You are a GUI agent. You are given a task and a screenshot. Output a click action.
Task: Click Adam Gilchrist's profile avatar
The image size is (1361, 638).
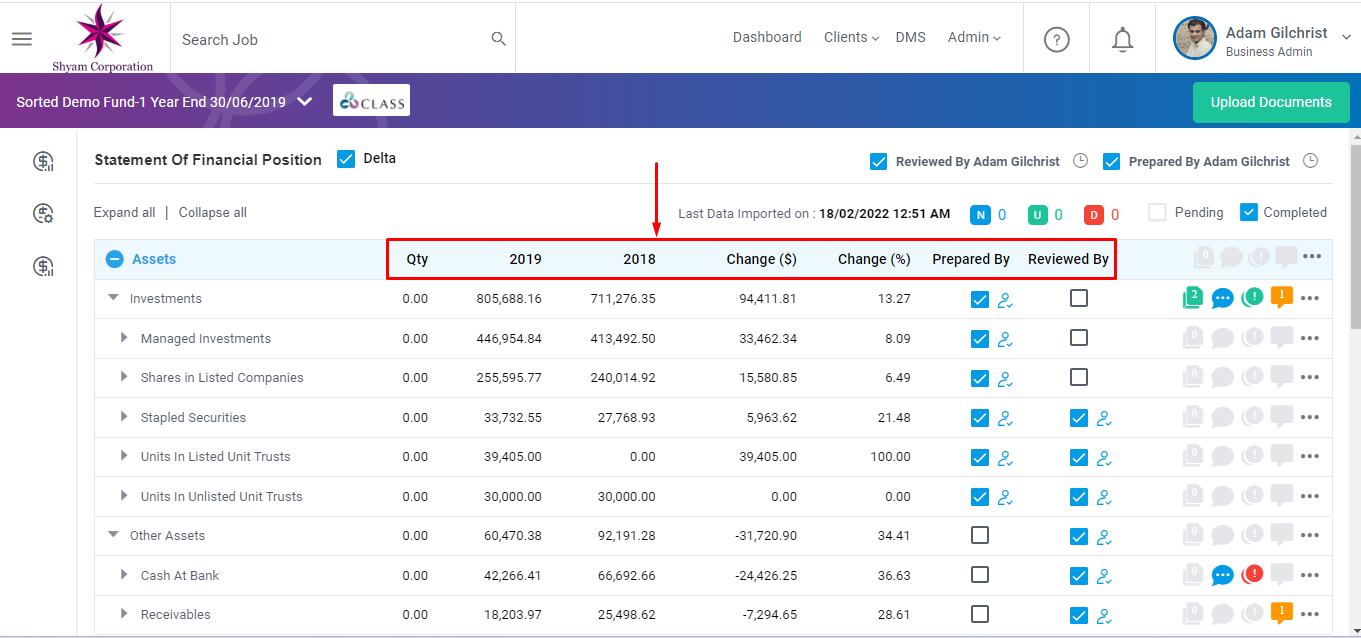point(1194,39)
